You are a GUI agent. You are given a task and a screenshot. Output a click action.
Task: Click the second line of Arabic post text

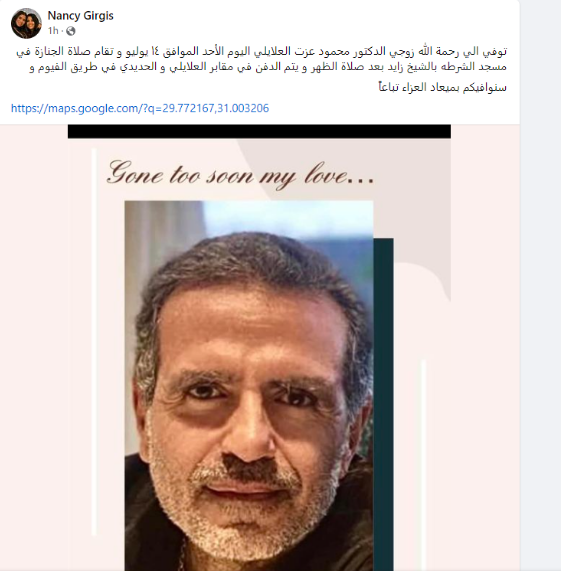[268, 67]
